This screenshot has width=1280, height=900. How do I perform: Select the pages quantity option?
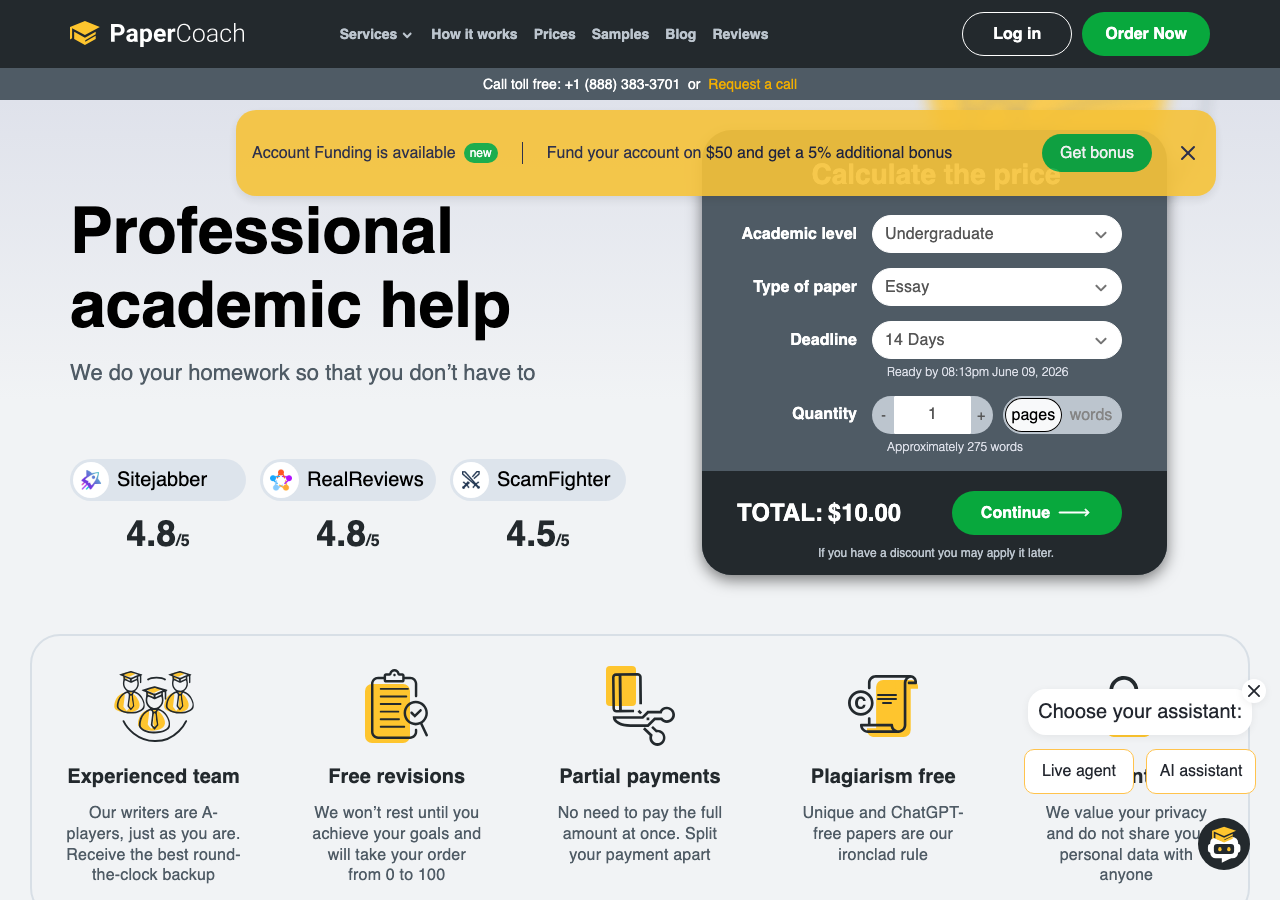[1033, 415]
